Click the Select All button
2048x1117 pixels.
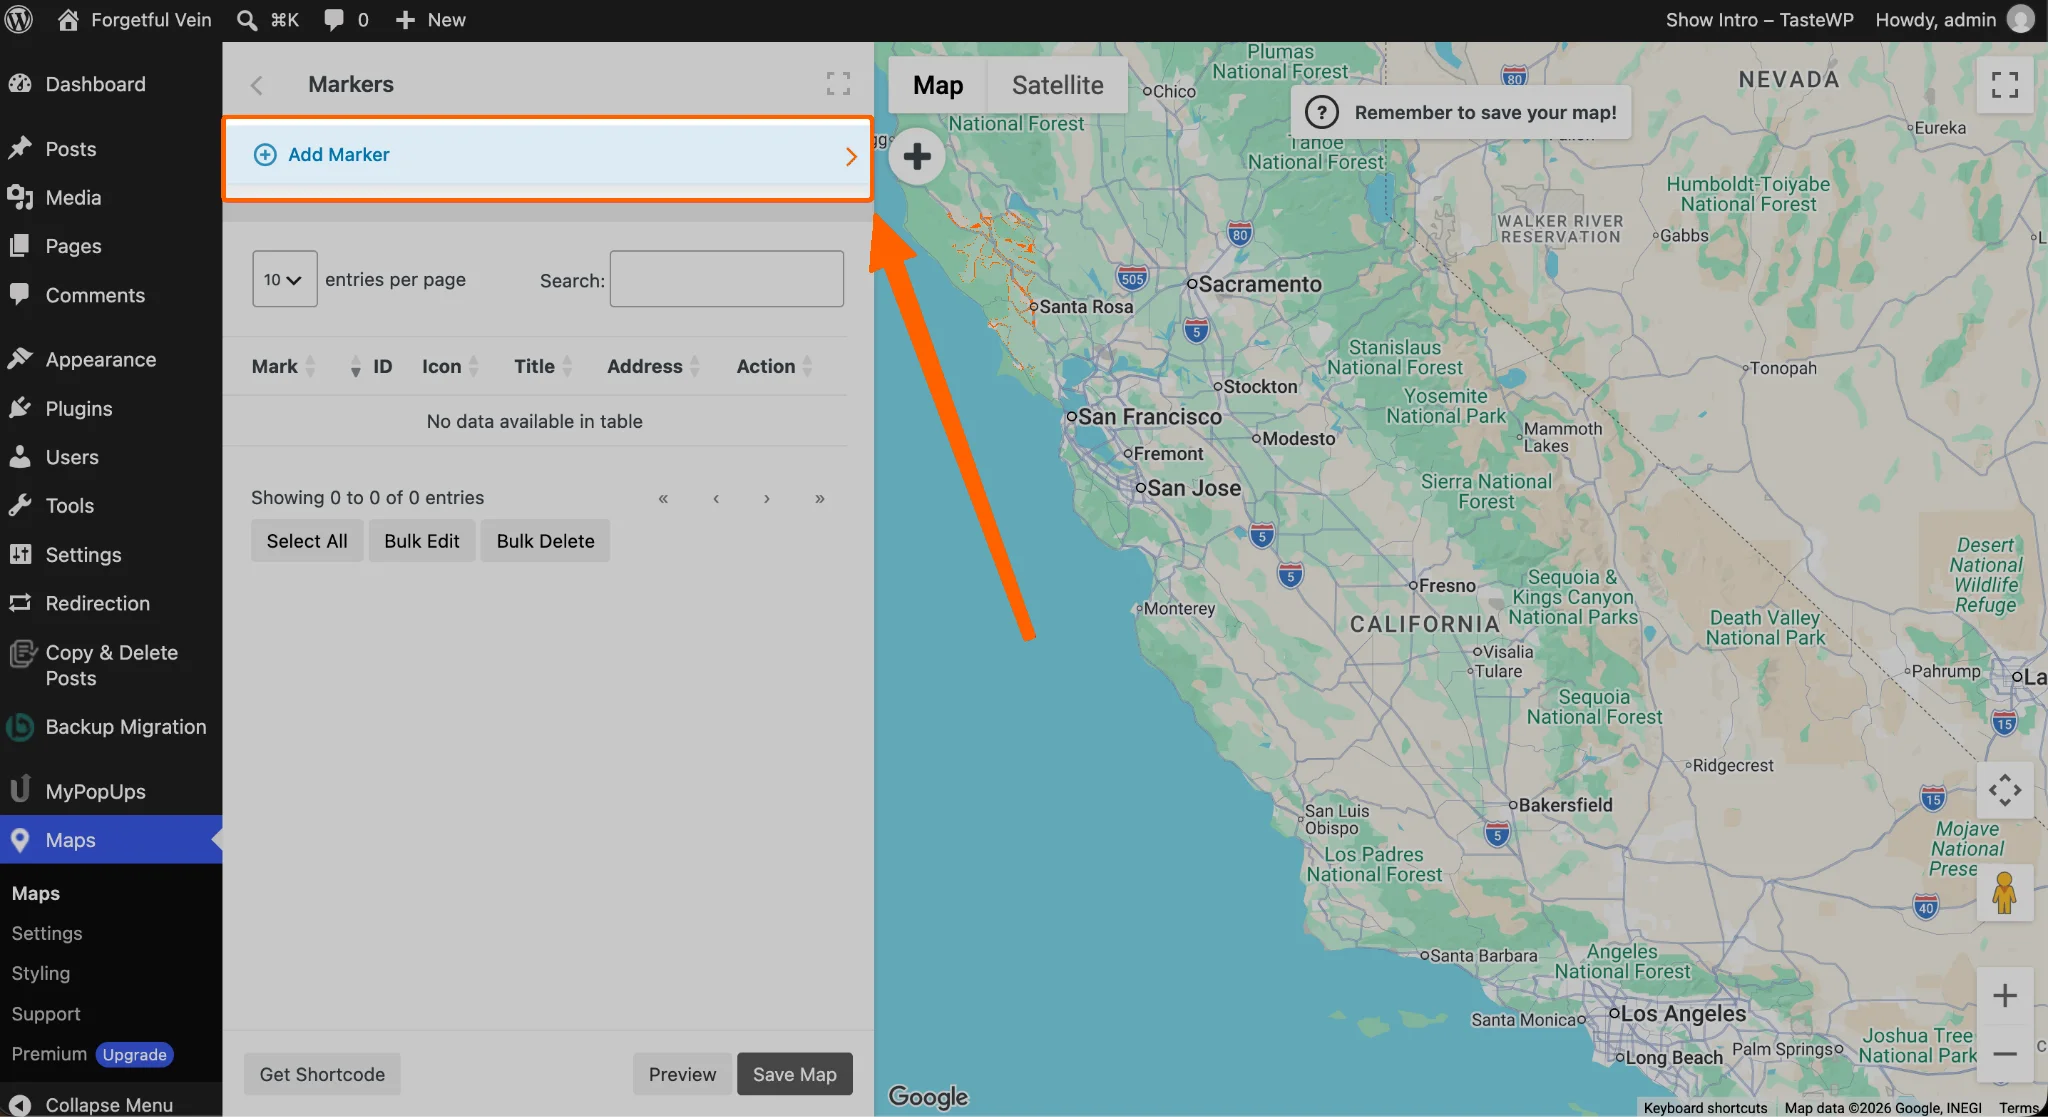click(307, 541)
